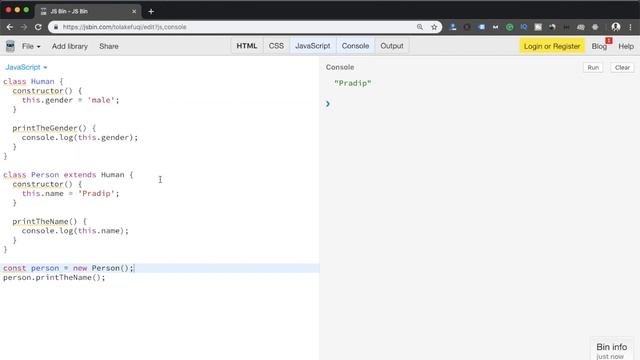Reload the page with the refresh icon
Screen dimensions: 640x360
coord(38,27)
